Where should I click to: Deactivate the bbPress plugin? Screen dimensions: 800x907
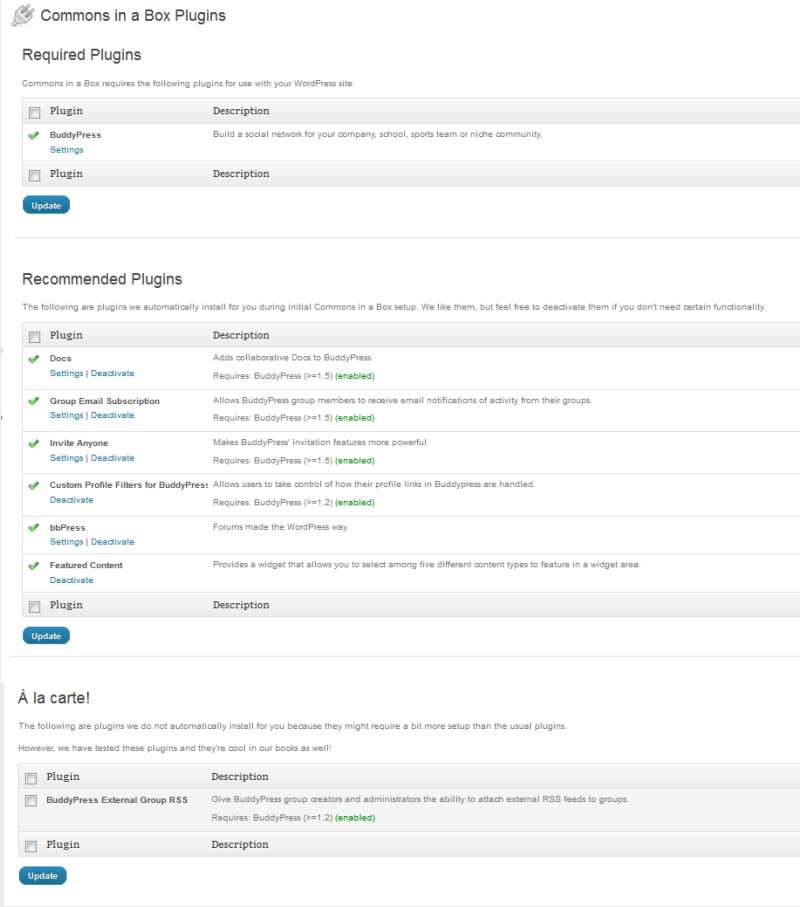[113, 542]
